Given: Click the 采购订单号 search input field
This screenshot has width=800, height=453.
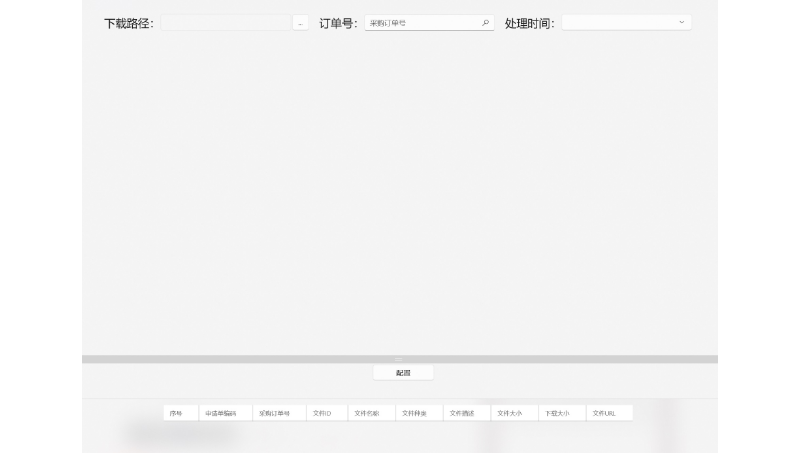Looking at the screenshot, I should 422,22.
